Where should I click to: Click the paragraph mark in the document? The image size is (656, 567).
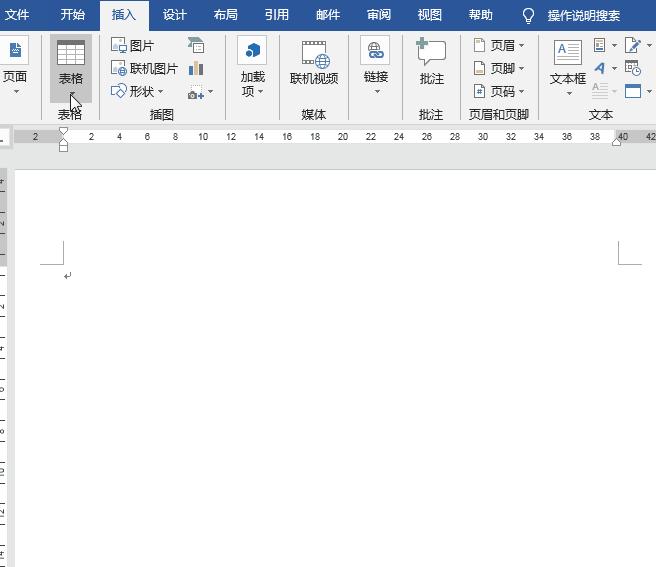point(68,275)
